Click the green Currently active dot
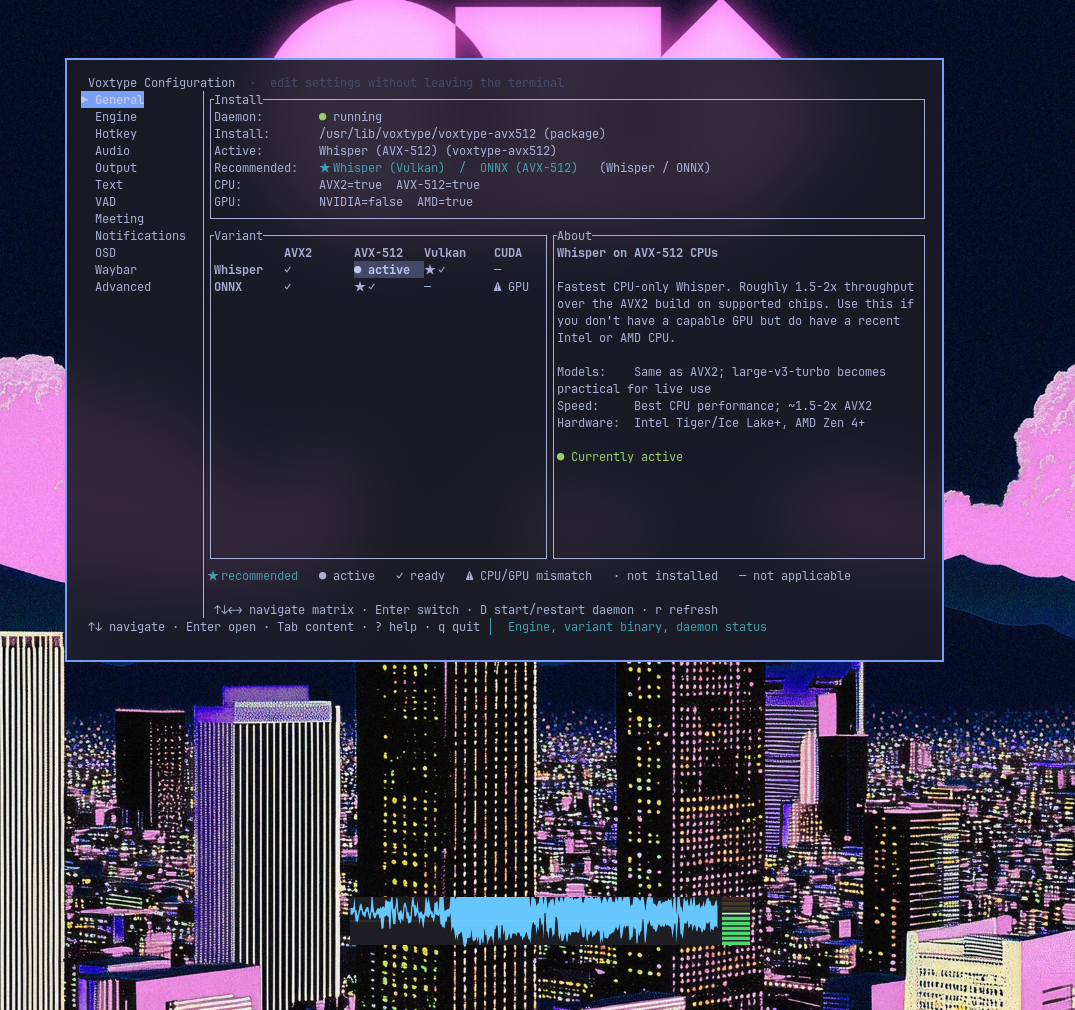This screenshot has height=1010, width=1075. coord(561,457)
